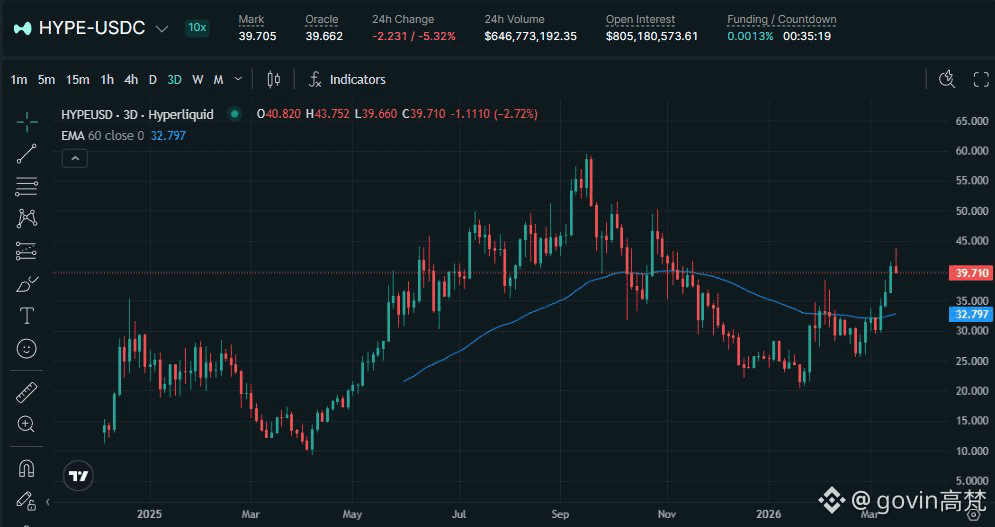Screen dimensions: 995x527
Task: Click the 2026 time axis label
Action: 768,514
